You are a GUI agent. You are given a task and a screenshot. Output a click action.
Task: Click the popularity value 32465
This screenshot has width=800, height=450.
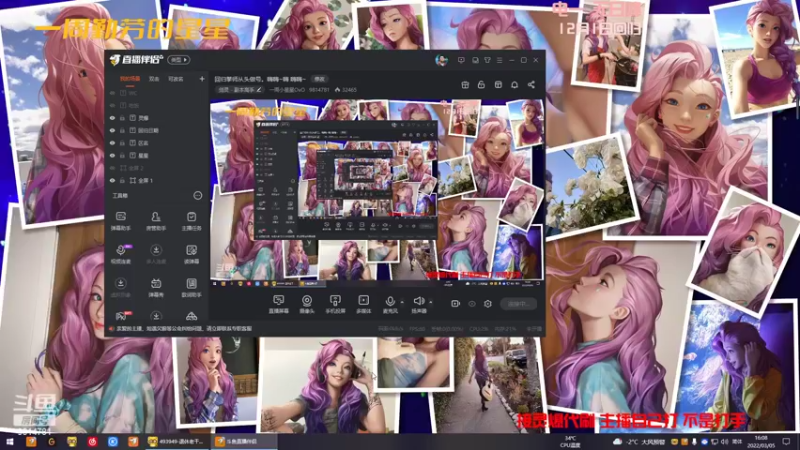[x=349, y=90]
